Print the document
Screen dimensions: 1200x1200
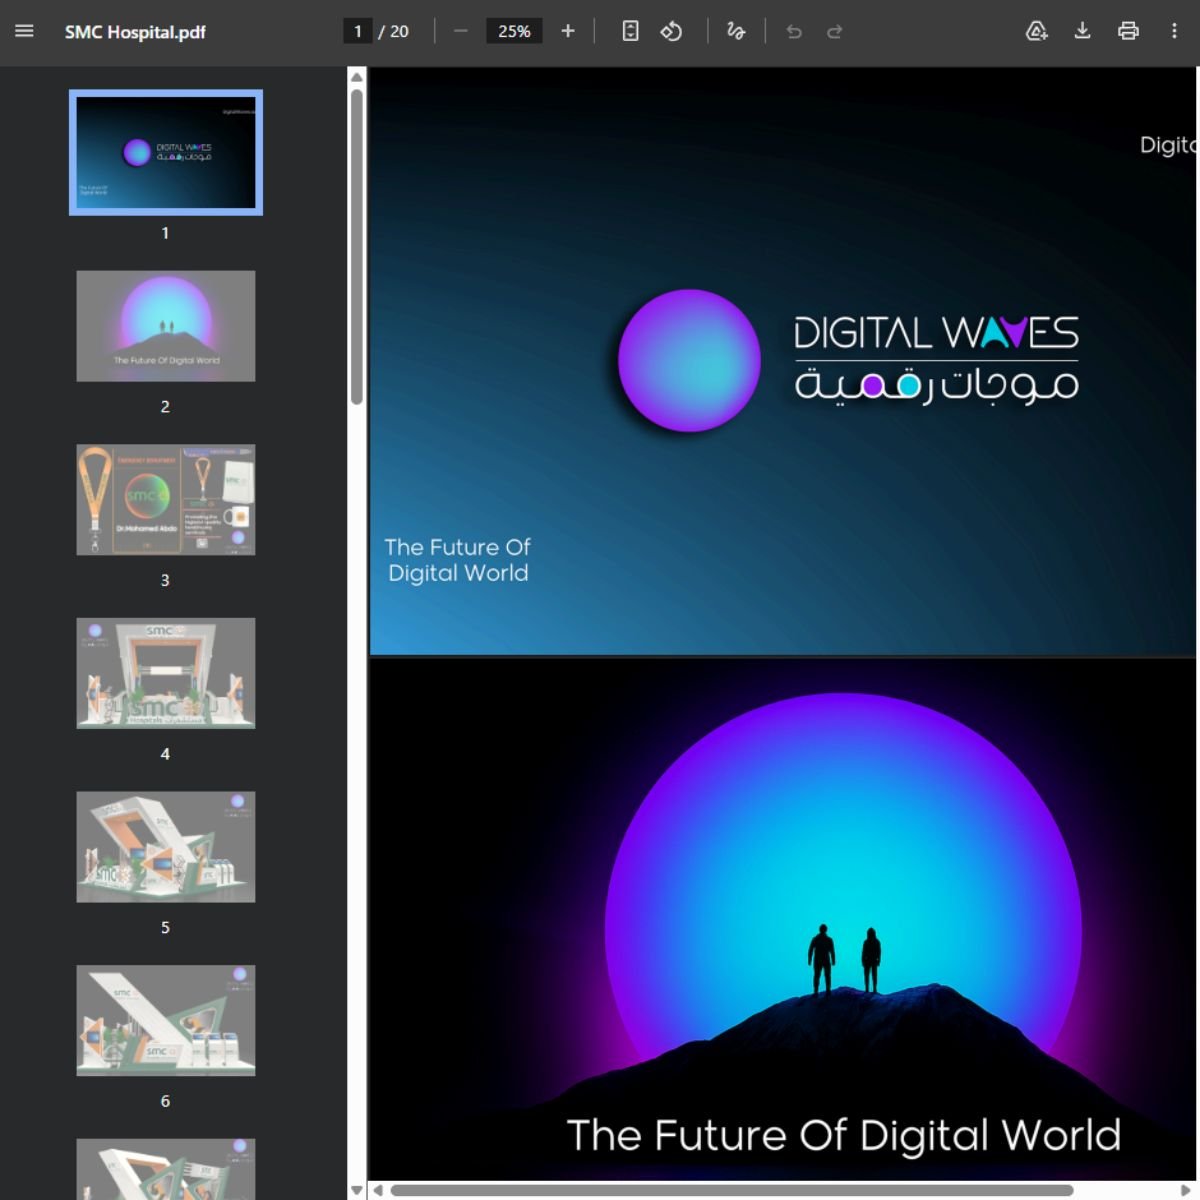(x=1128, y=31)
